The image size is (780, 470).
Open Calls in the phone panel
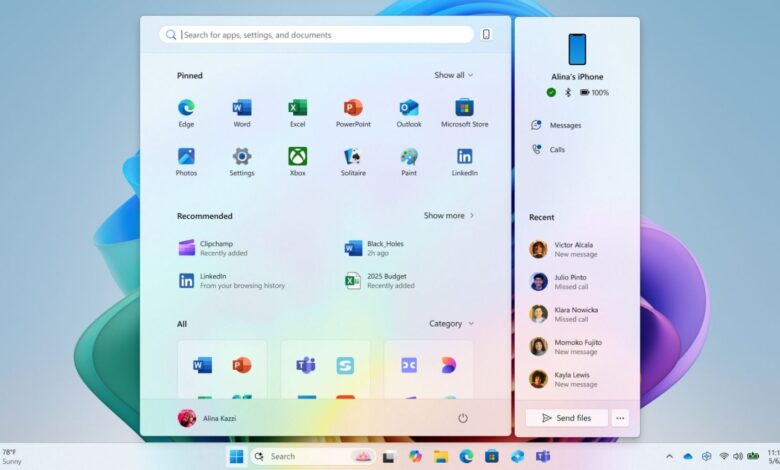click(x=548, y=149)
